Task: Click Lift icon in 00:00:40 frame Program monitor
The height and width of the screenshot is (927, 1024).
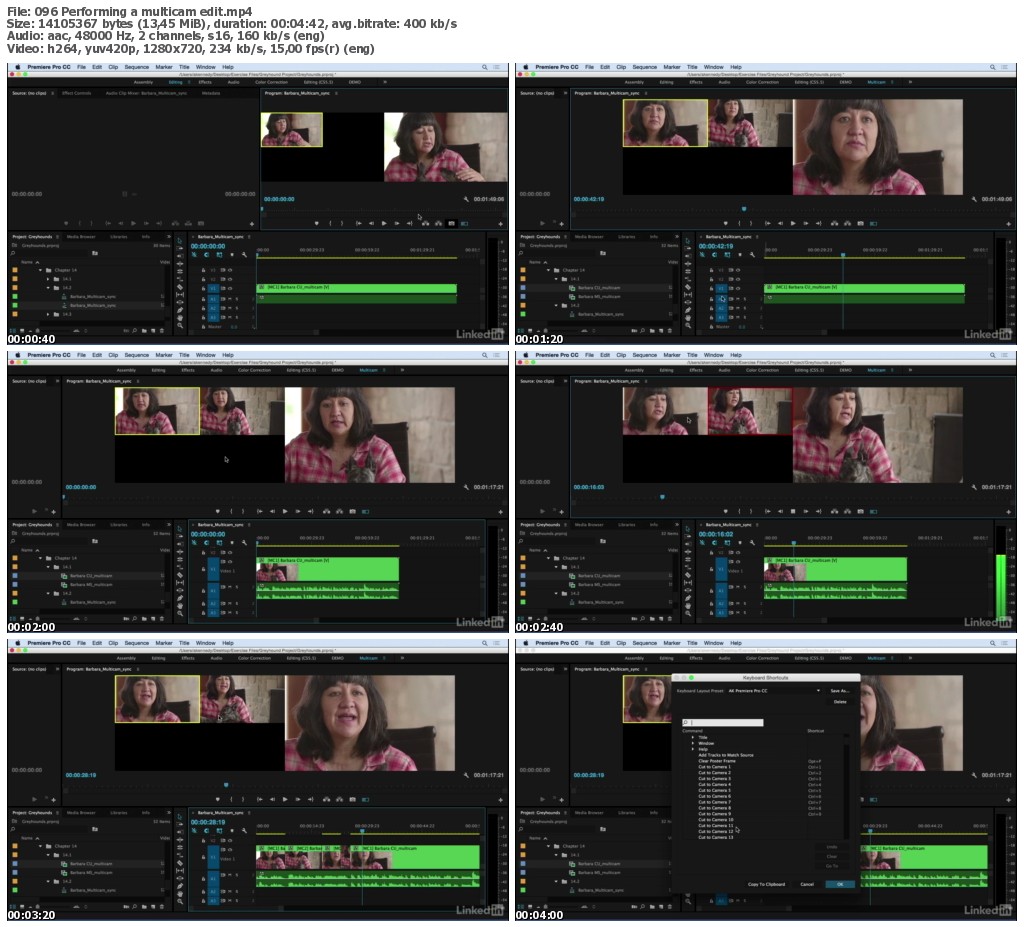Action: click(426, 223)
